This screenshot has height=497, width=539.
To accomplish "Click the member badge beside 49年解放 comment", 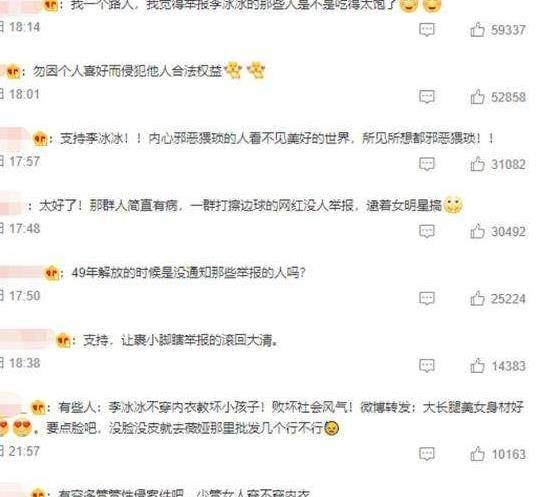I will 52,273.
